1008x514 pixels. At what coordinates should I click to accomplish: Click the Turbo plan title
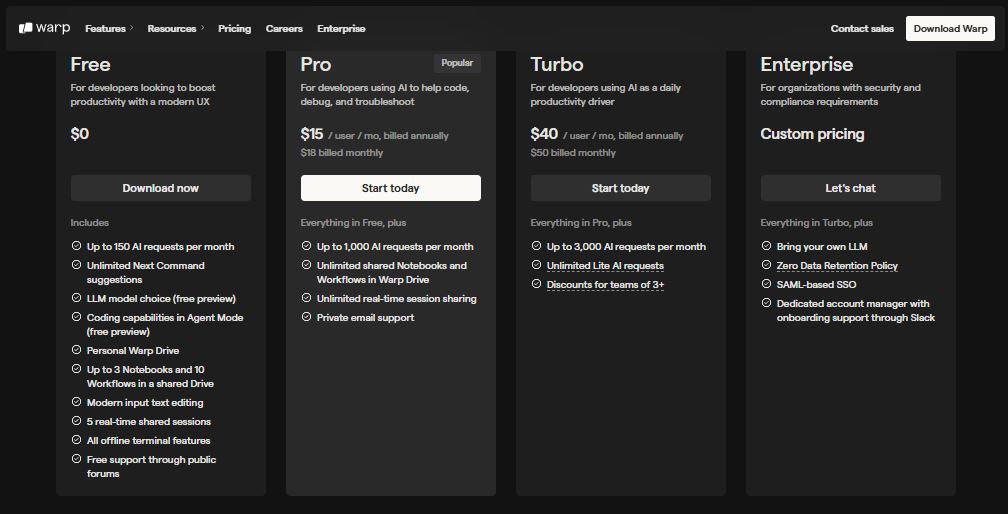tap(557, 64)
